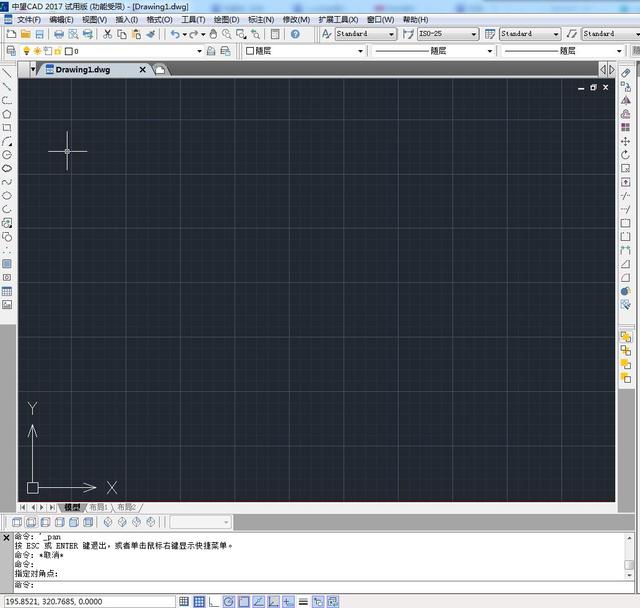The image size is (640, 608).
Task: Click the Match Properties brush icon
Action: [x=151, y=34]
